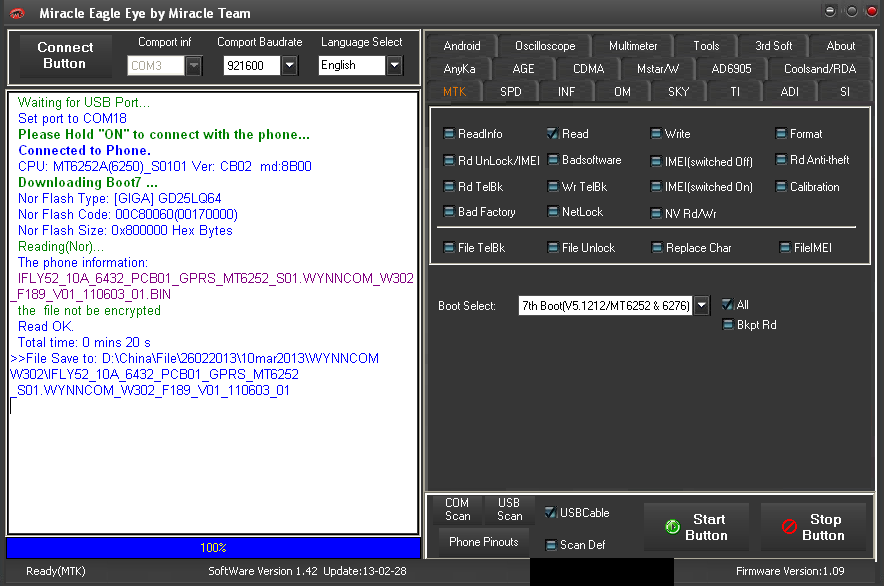Image resolution: width=884 pixels, height=586 pixels.
Task: Switch to the SPD tab
Action: point(511,91)
